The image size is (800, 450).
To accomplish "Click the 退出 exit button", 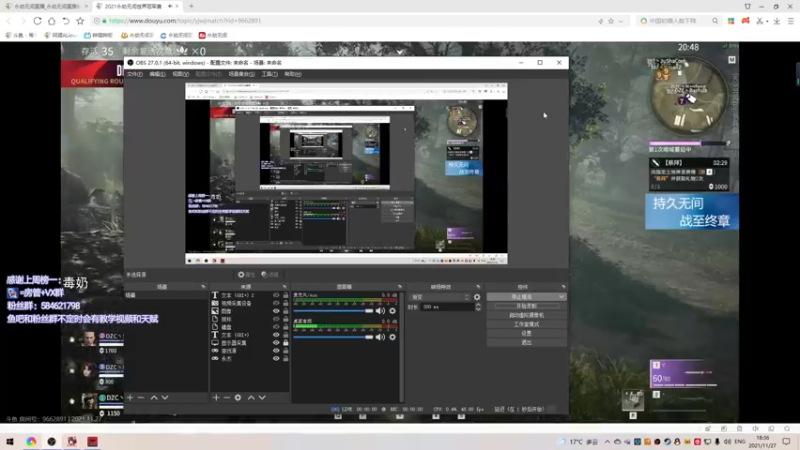I will [527, 342].
